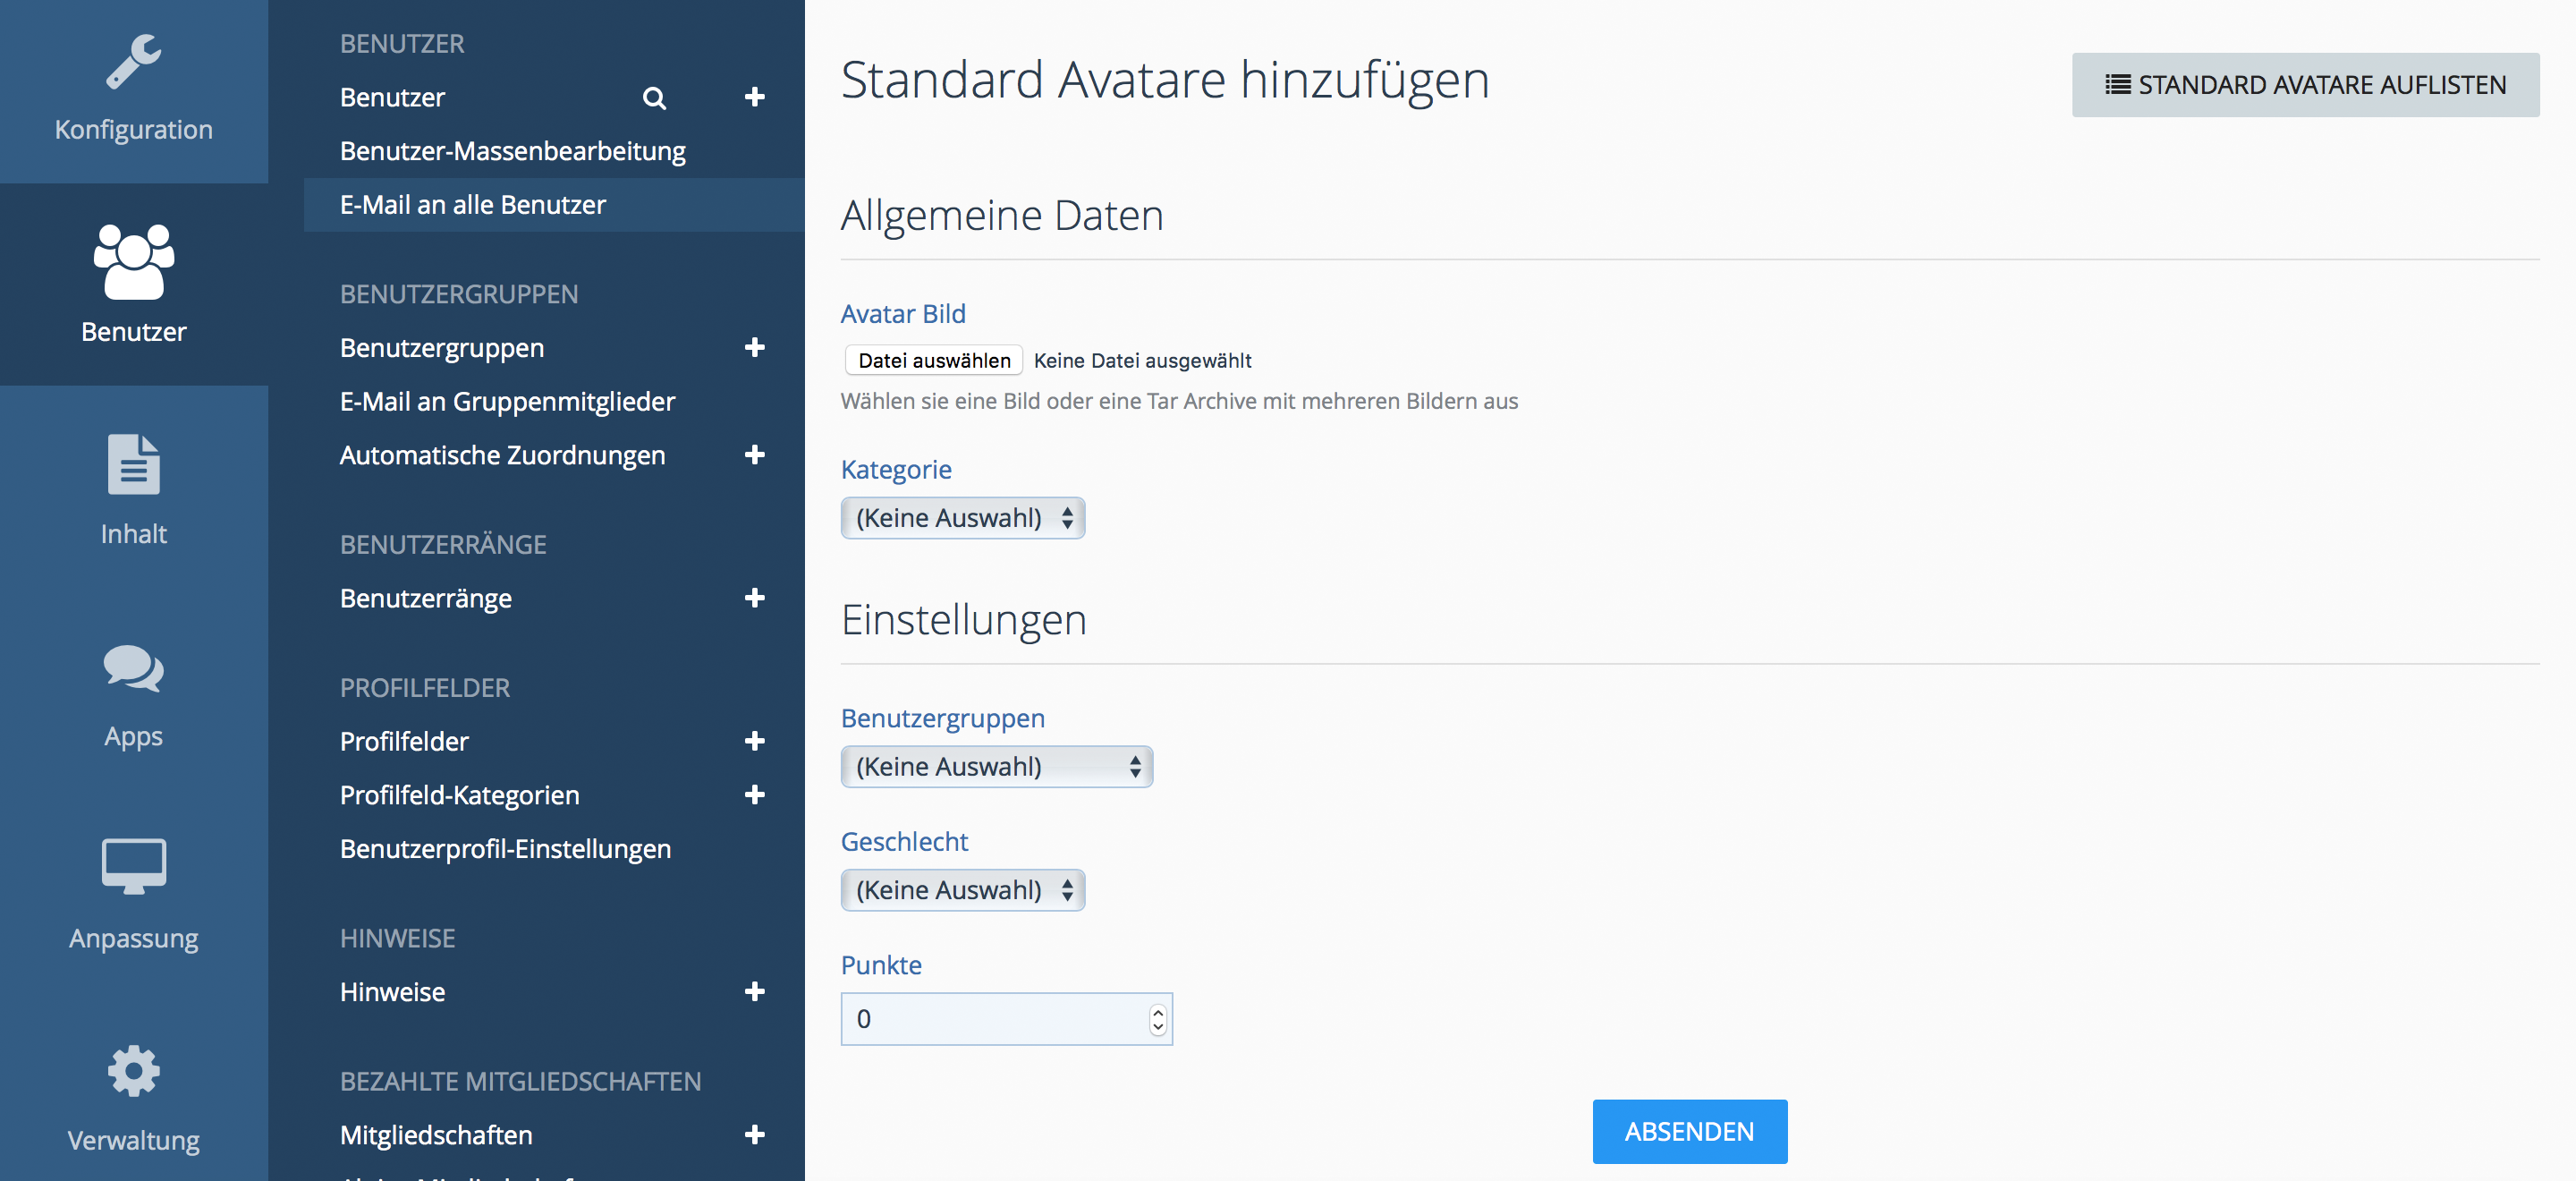2576x1181 pixels.
Task: Click the Punkte stepper arrows
Action: [1157, 1019]
